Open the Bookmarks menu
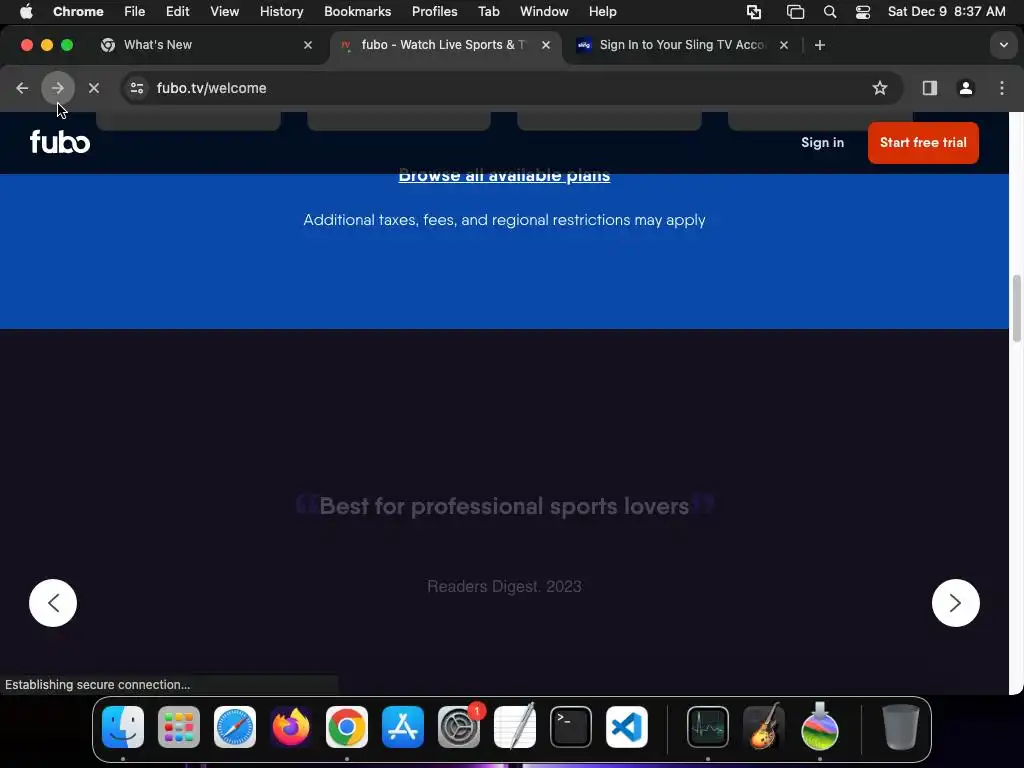1024x768 pixels. tap(358, 11)
